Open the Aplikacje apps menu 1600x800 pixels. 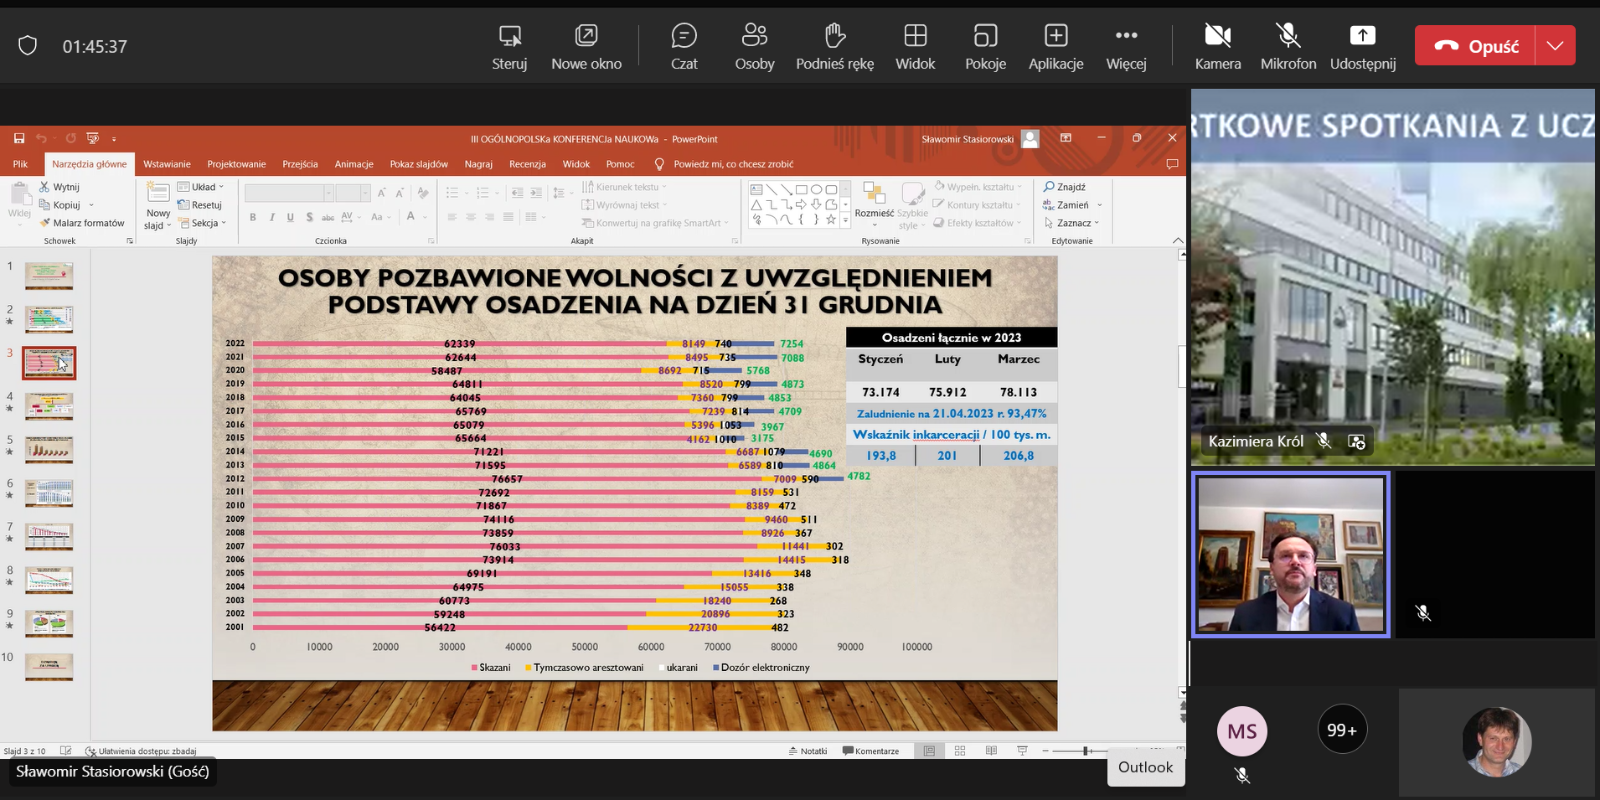(x=1055, y=47)
